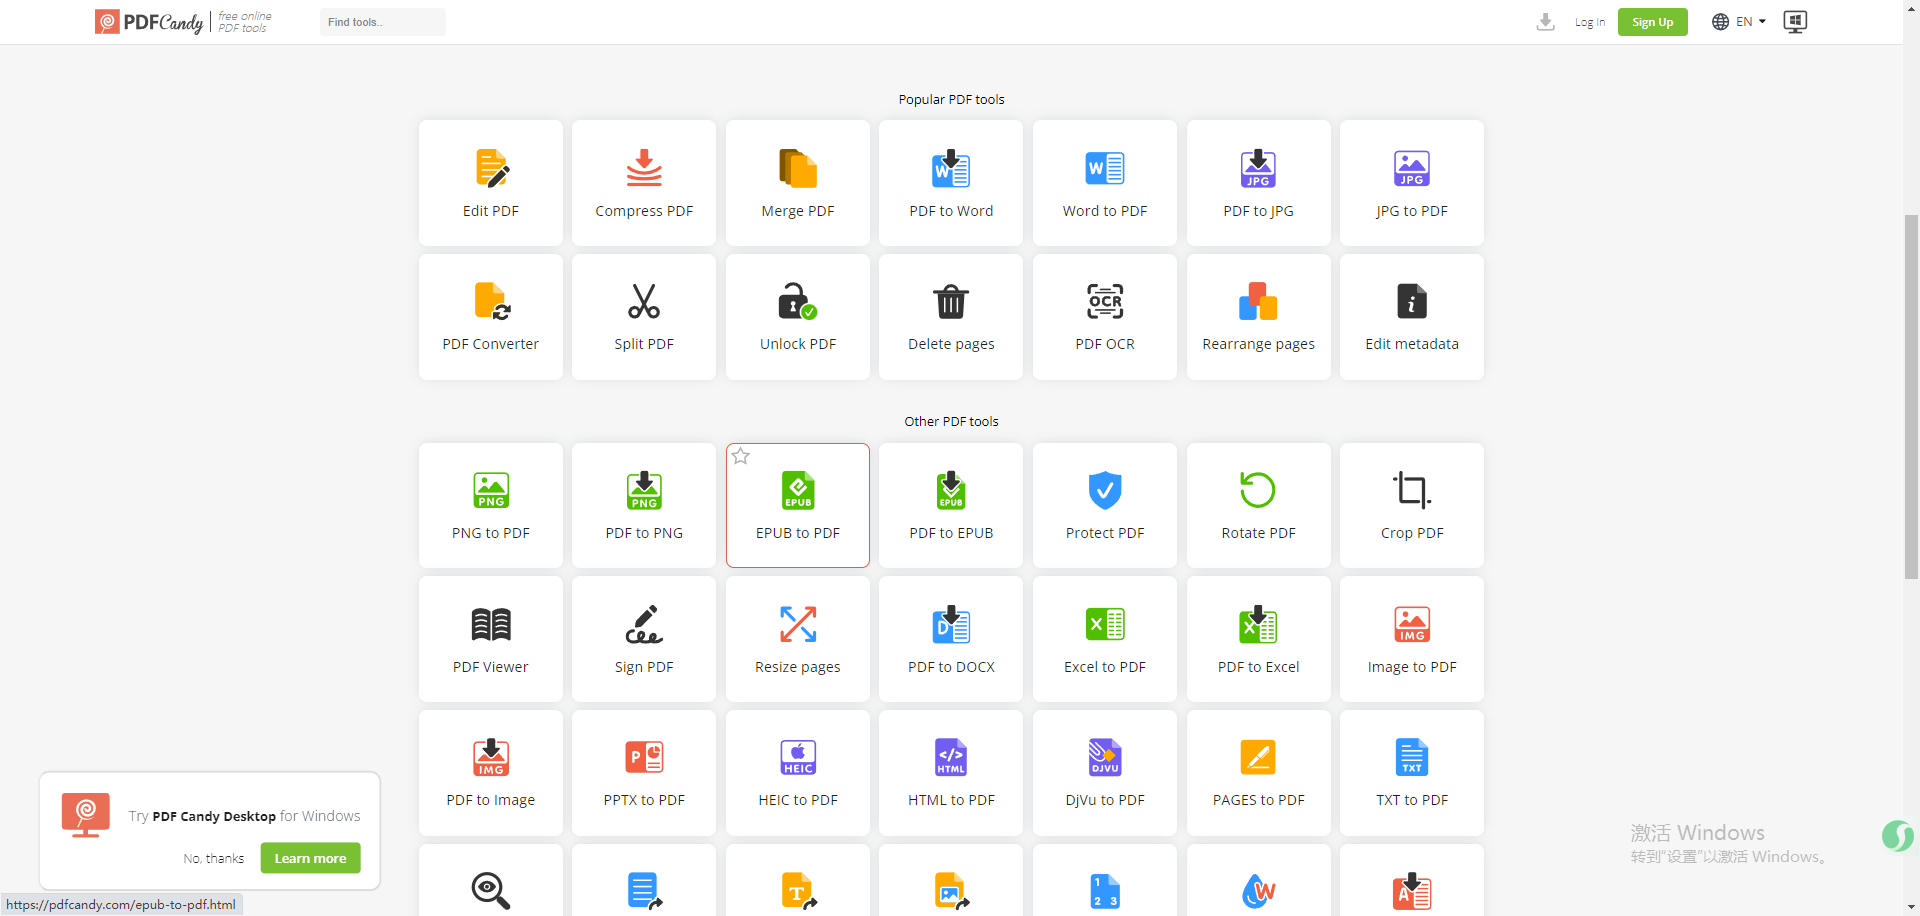Open the PDF to Excel converter
Screen dimensions: 1920x916
click(x=1258, y=639)
